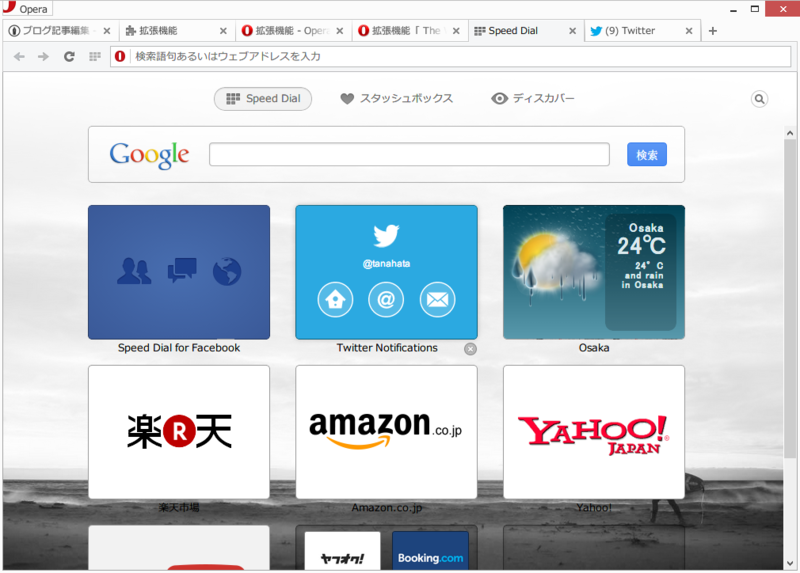Minimize the Opera window

pos(733,9)
